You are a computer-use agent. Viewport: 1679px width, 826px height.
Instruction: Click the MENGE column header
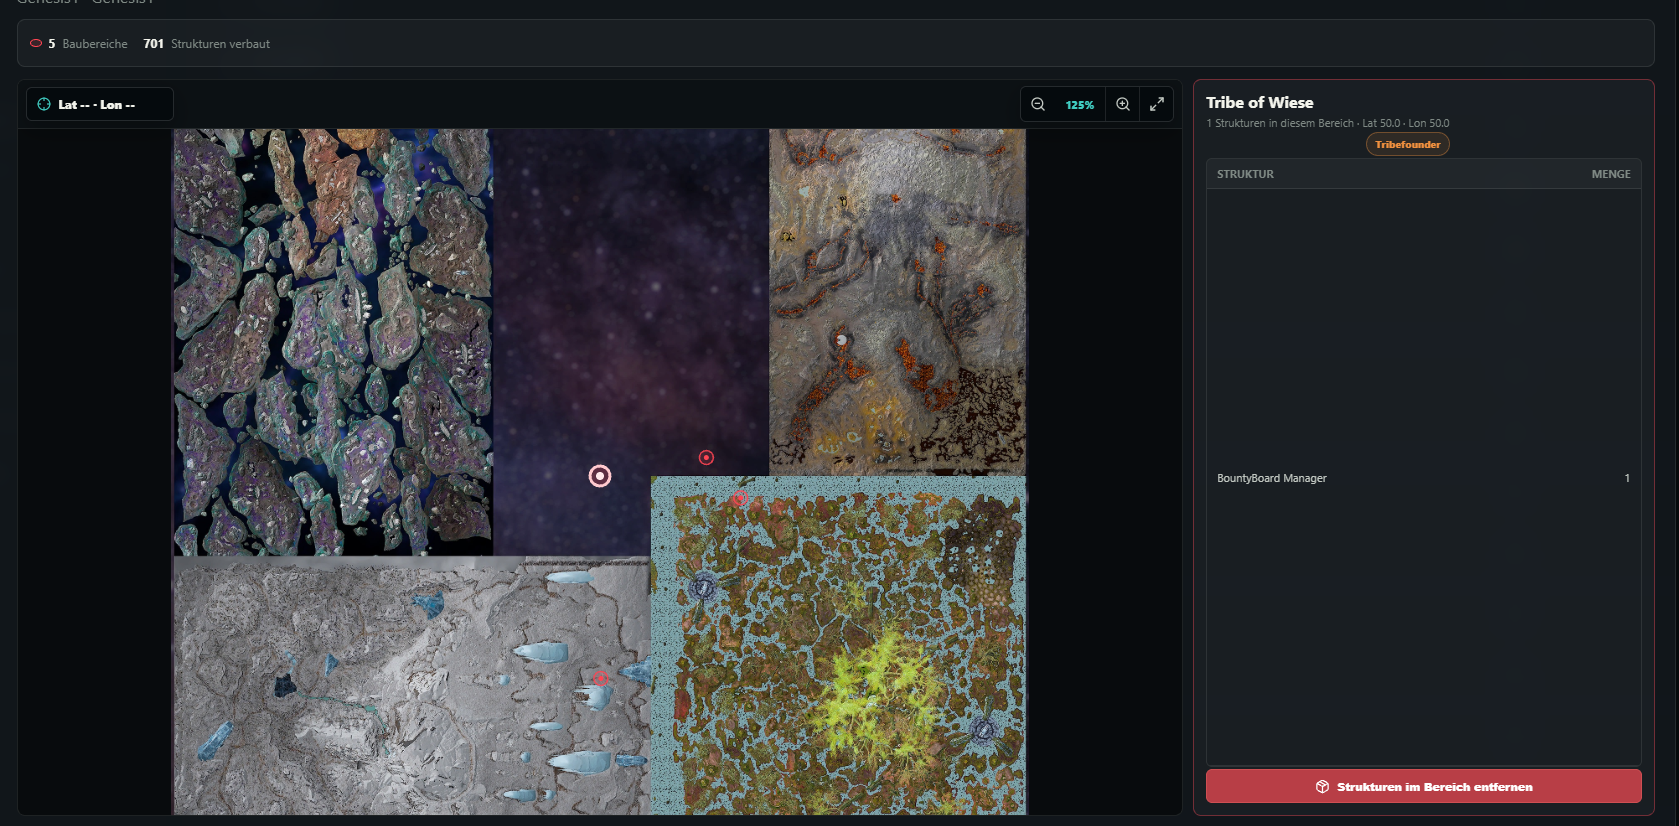[x=1610, y=174]
